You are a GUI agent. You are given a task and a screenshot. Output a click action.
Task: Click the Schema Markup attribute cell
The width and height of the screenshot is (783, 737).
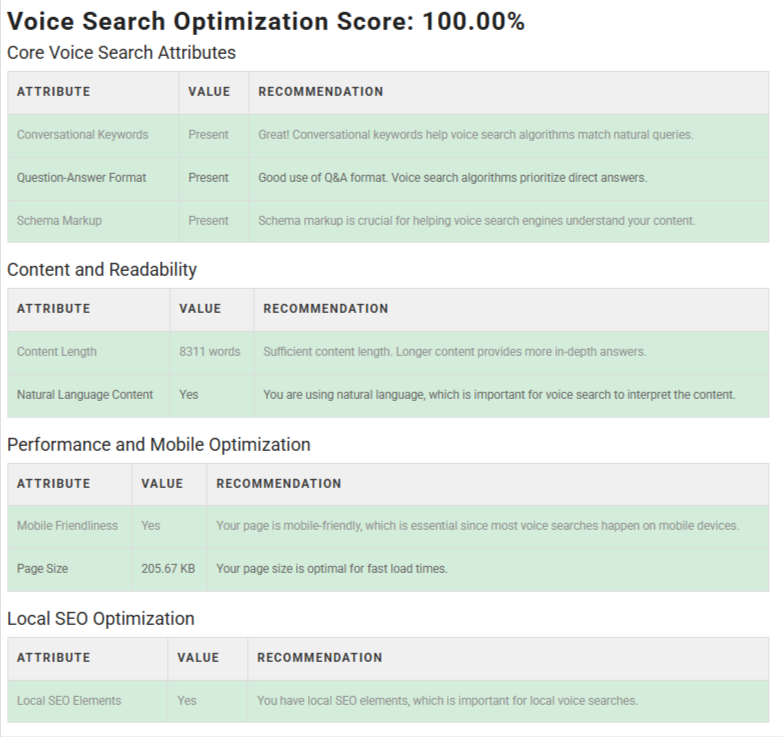click(x=59, y=221)
